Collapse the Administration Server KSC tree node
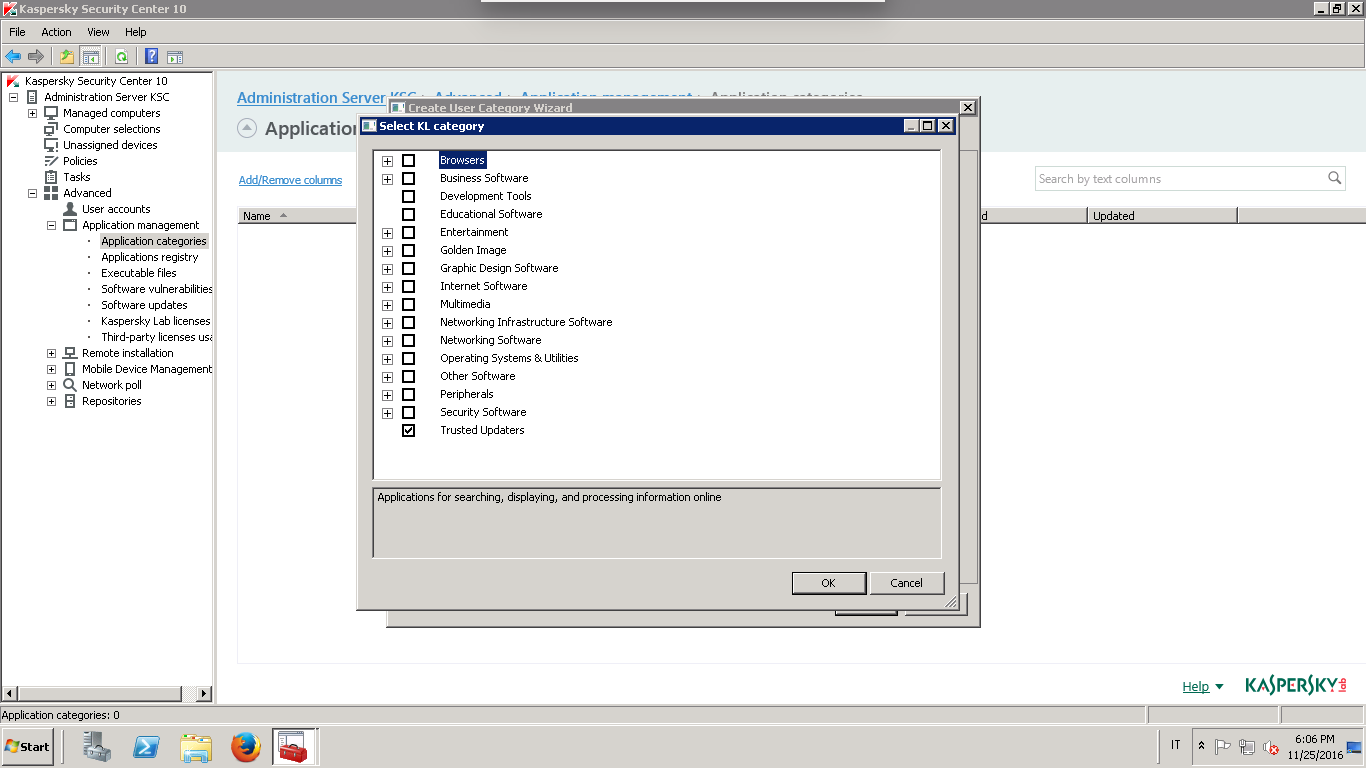The image size is (1366, 768). pyautogui.click(x=13, y=97)
